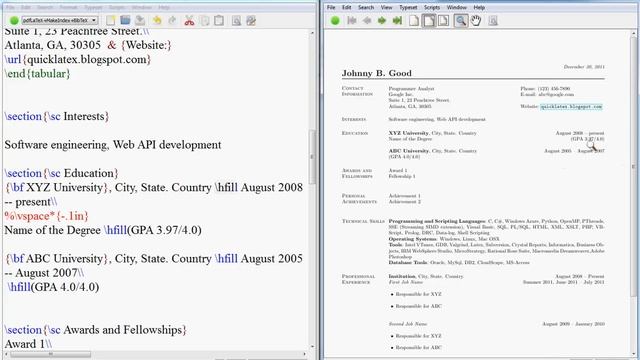The width and height of the screenshot is (640, 360).
Task: Open Find in the editor toolbar
Action: point(236,20)
